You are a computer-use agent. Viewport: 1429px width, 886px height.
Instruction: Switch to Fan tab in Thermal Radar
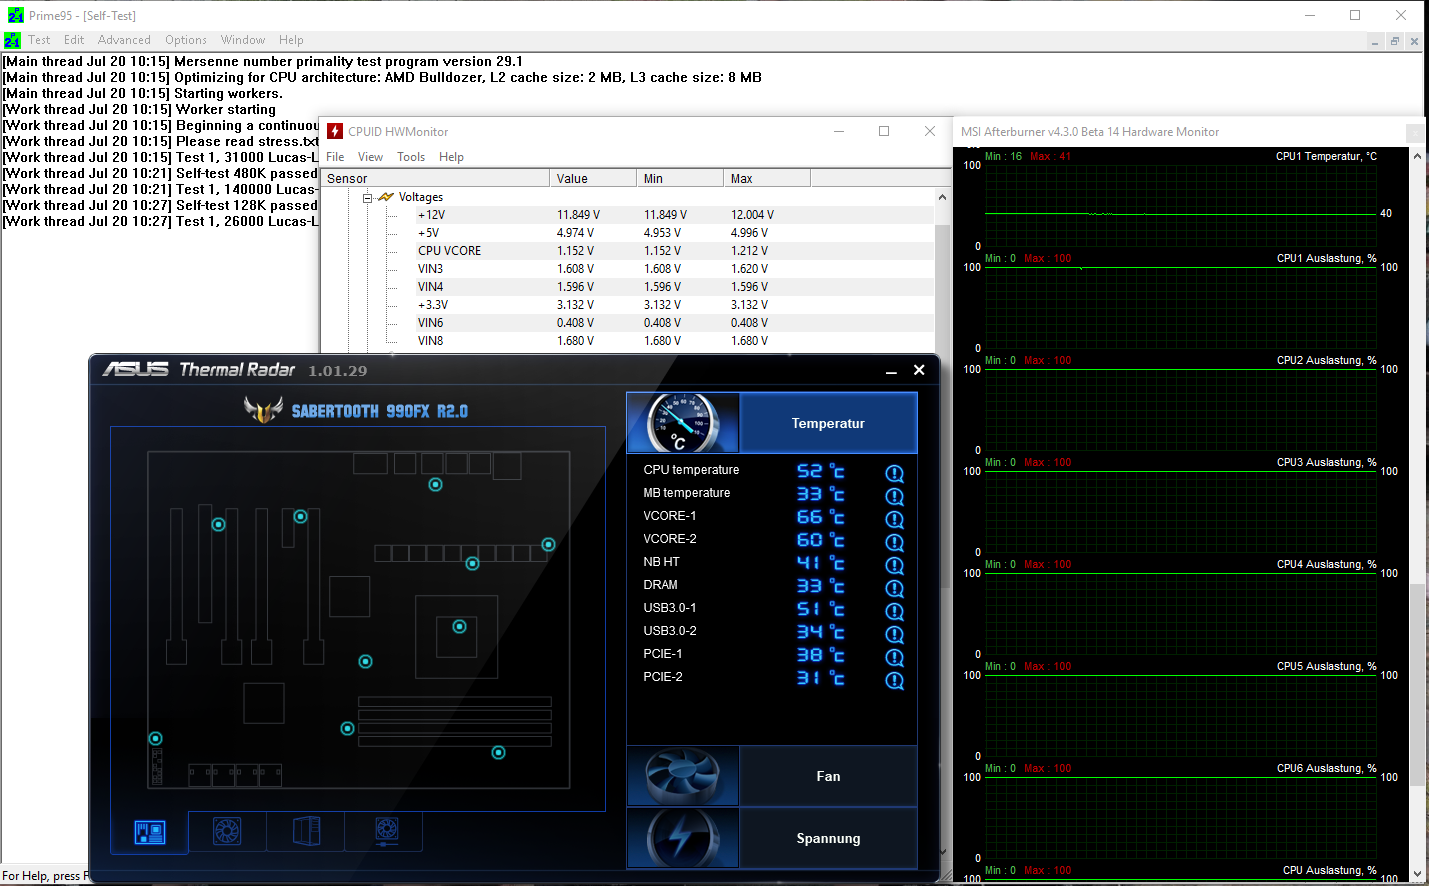pyautogui.click(x=828, y=776)
